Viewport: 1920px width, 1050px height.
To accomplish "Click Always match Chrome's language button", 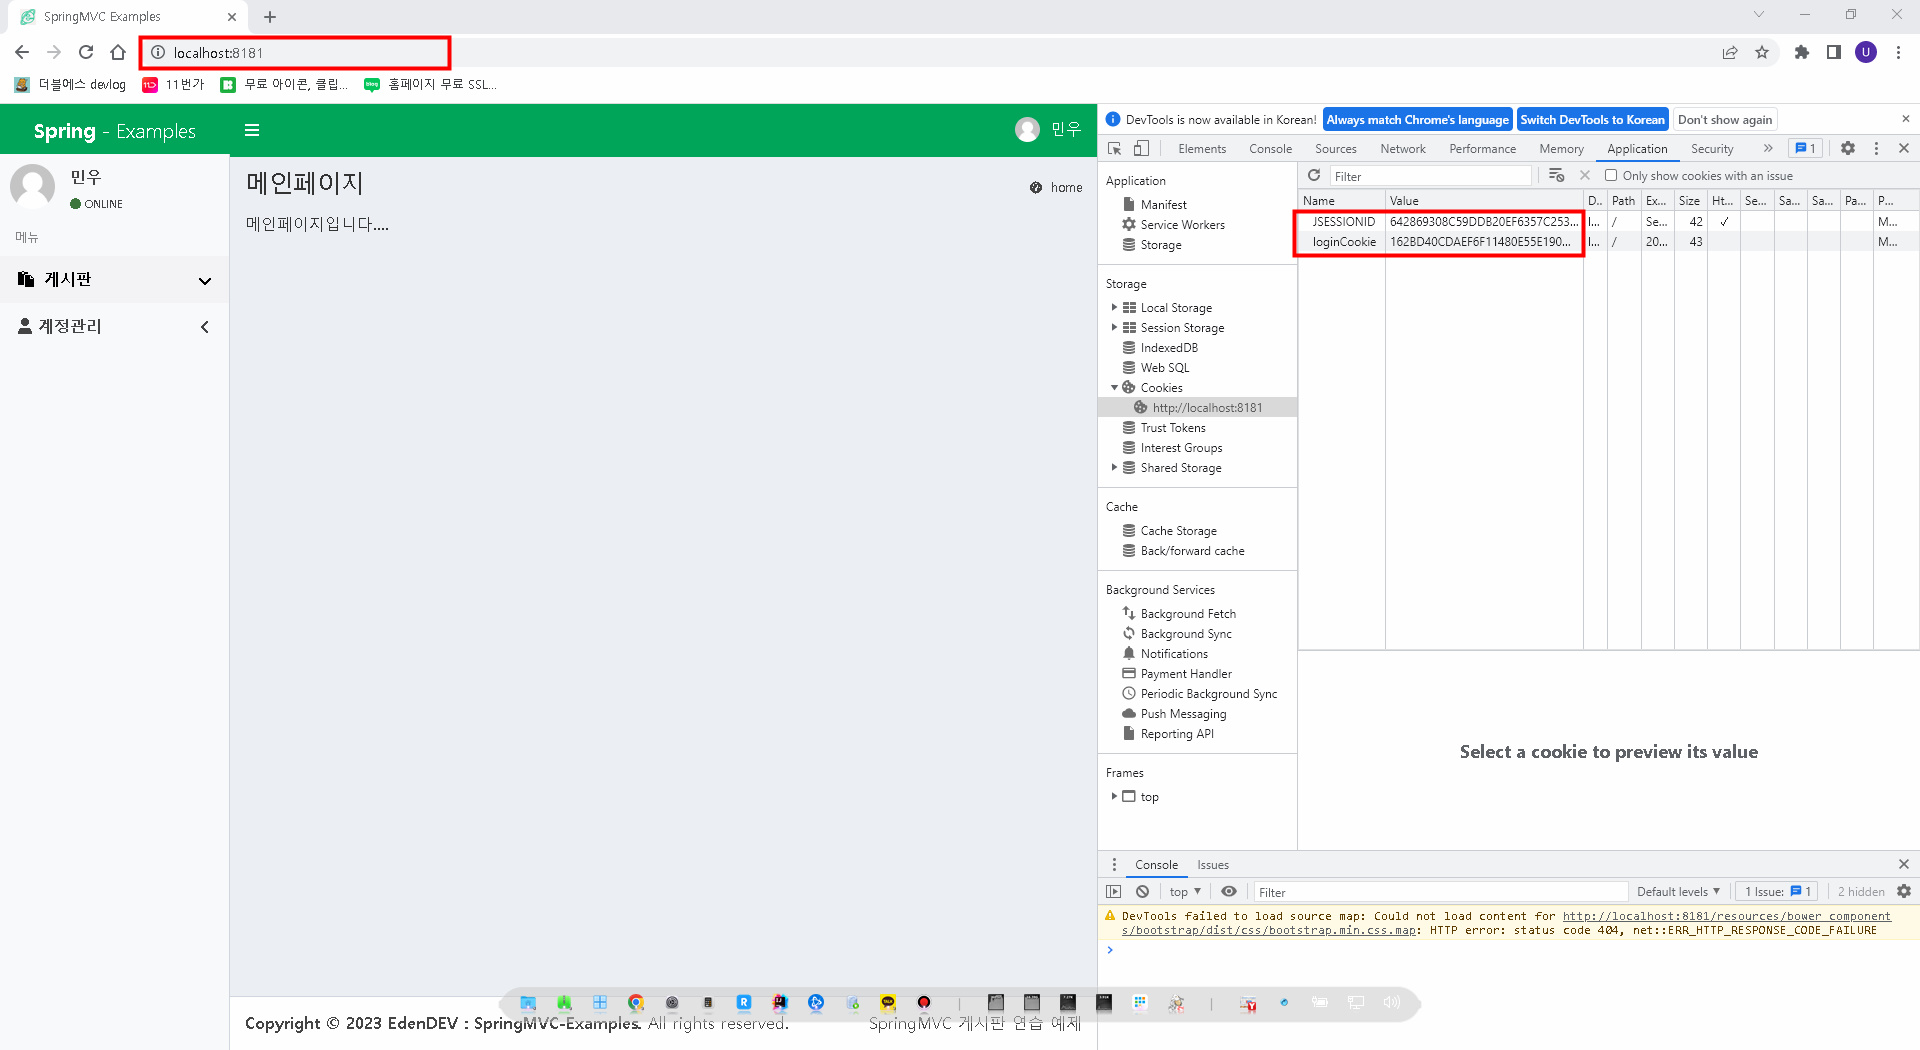I will point(1417,119).
